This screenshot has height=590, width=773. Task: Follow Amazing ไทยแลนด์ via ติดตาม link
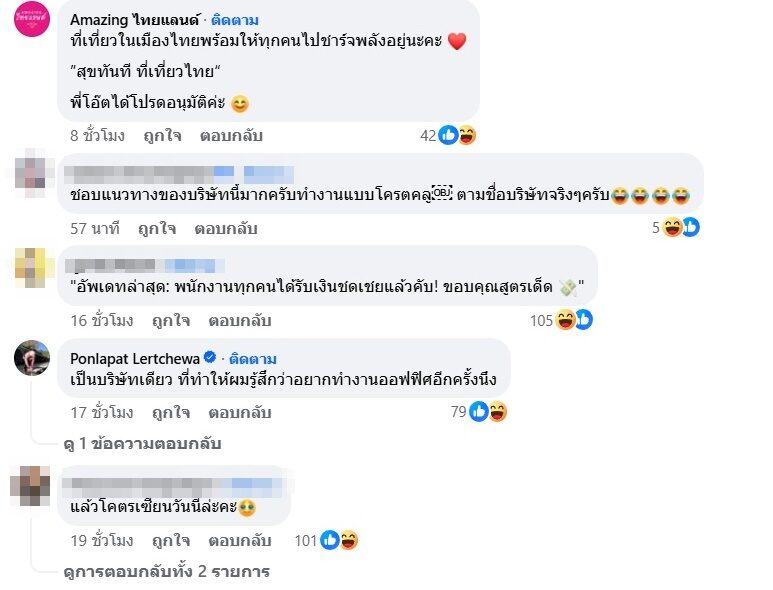point(235,19)
